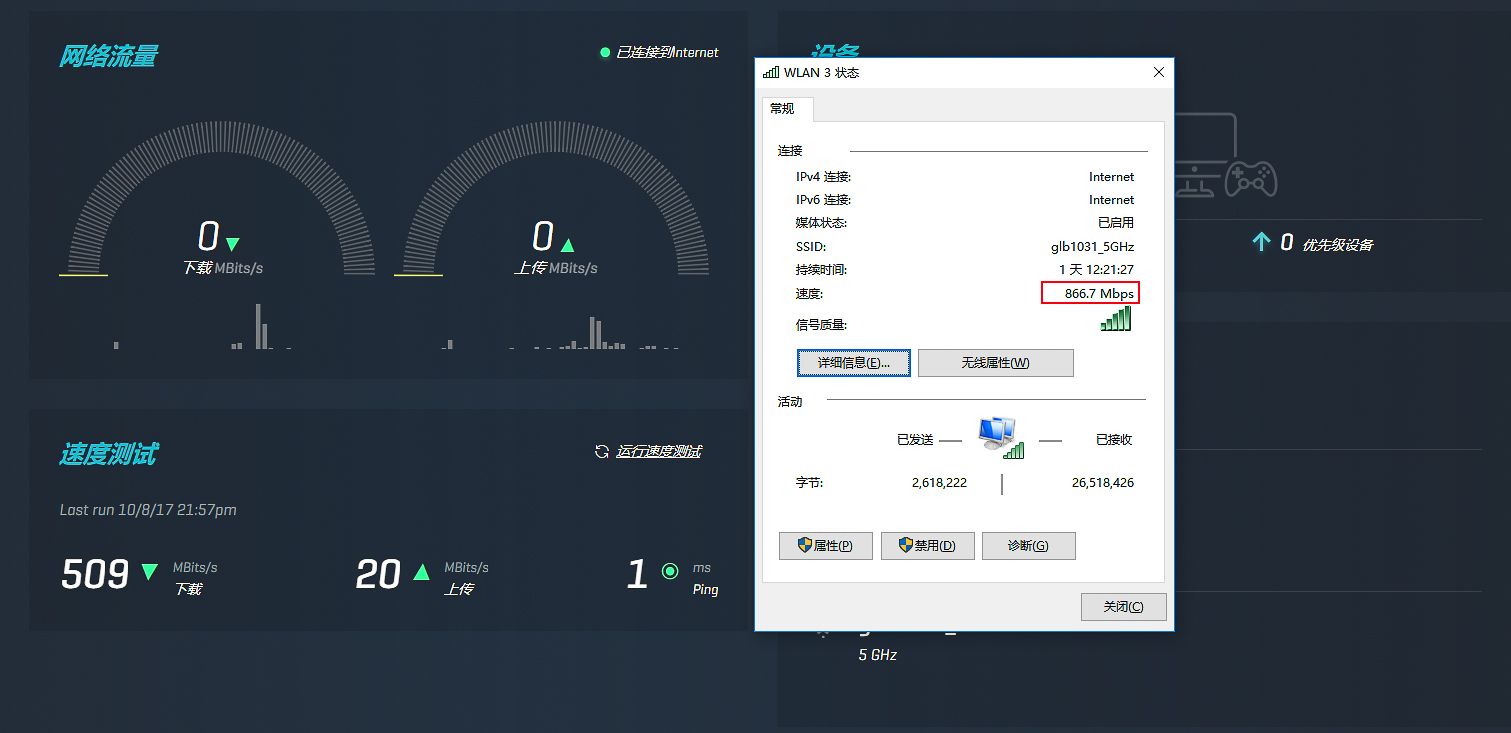Image resolution: width=1511 pixels, height=733 pixels.
Task: Click the 已连接到Internet status text
Action: [667, 52]
